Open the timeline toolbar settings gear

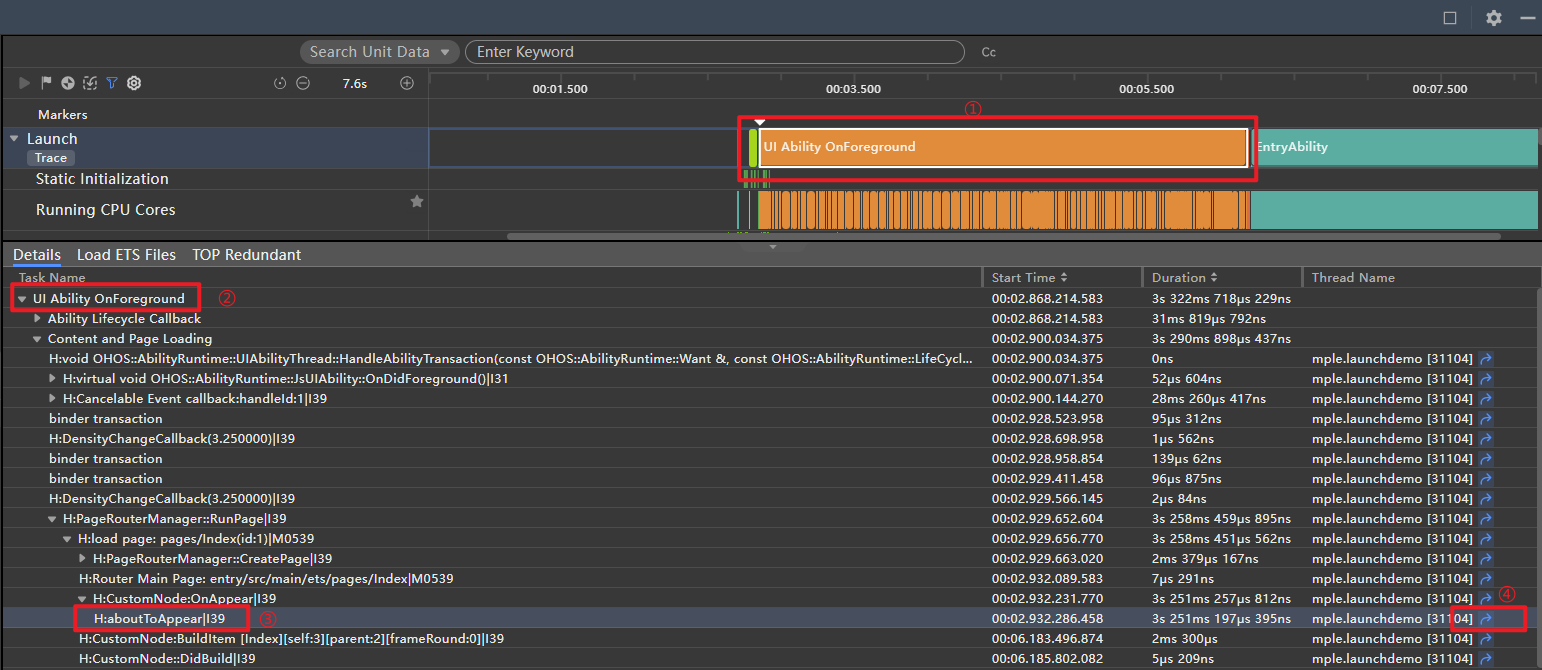click(134, 84)
